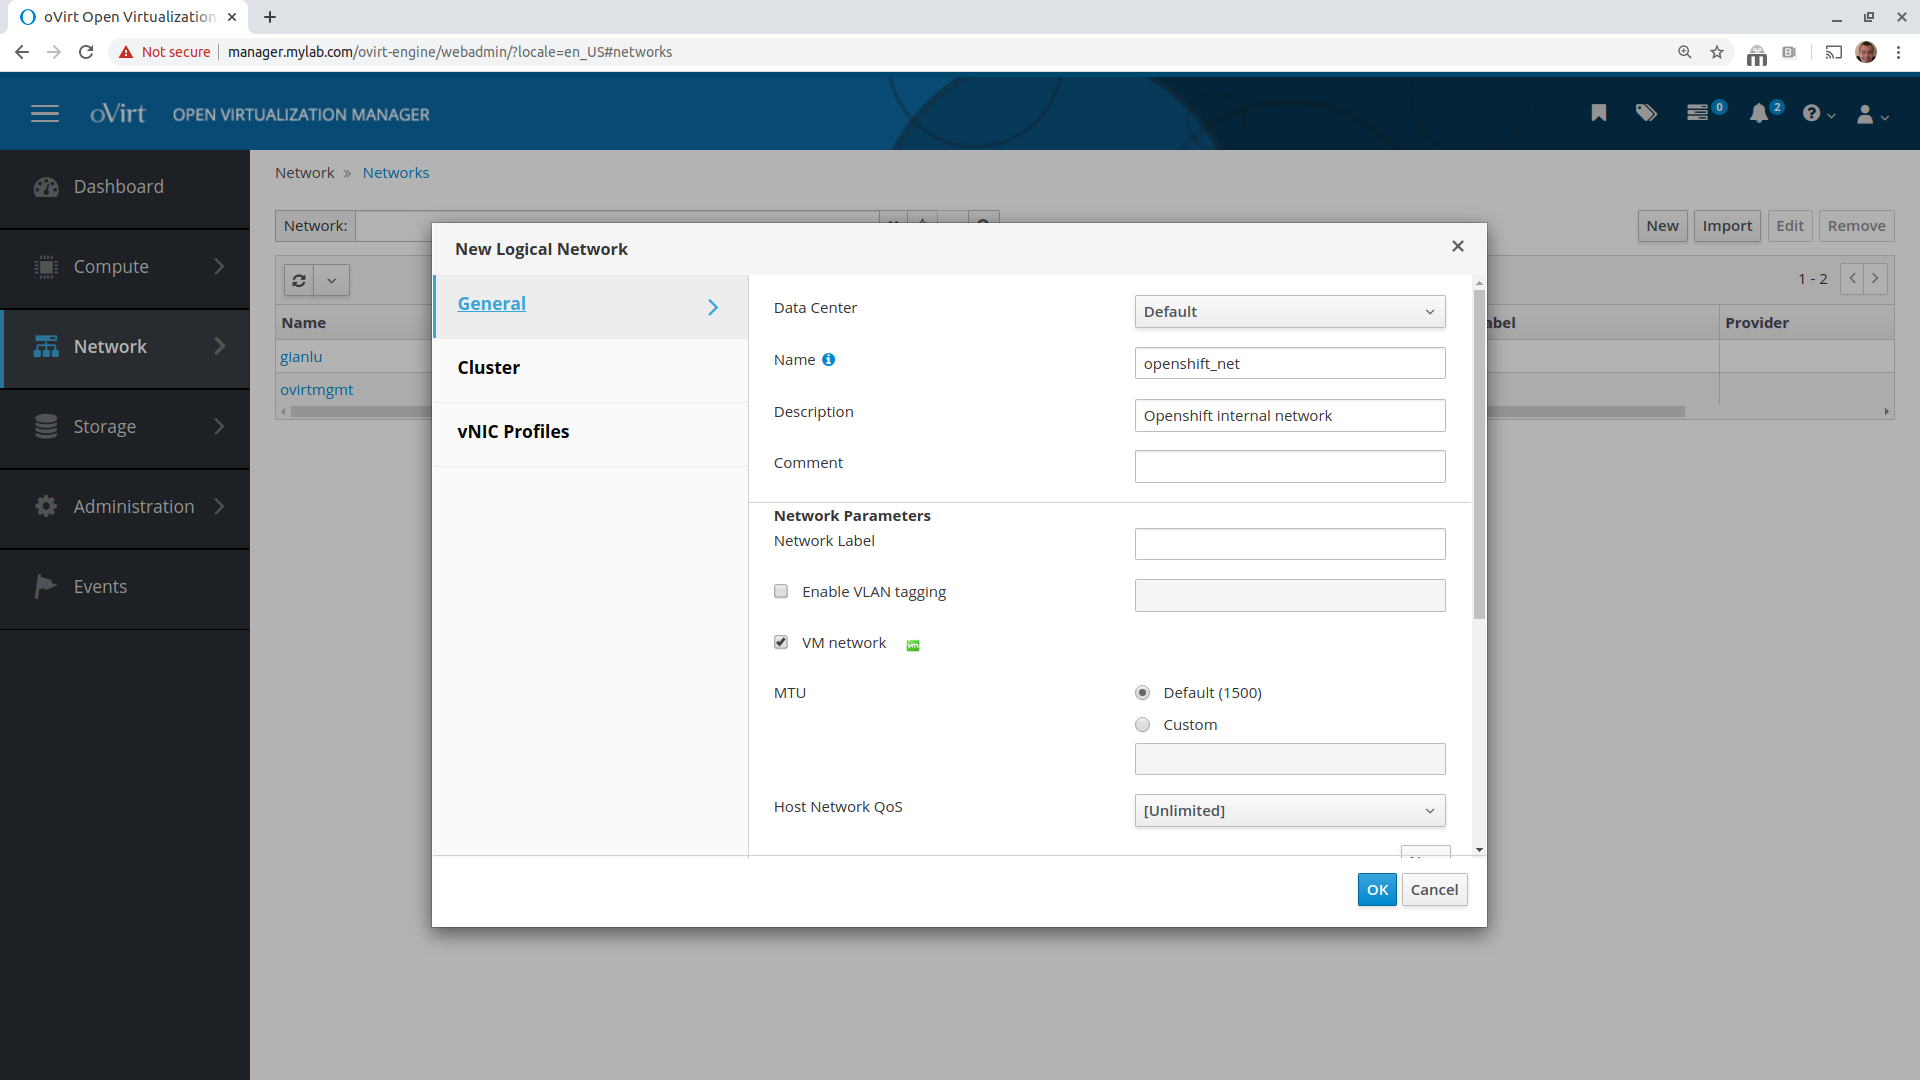Open the help question mark menu
This screenshot has width=1920, height=1080.
1818,114
